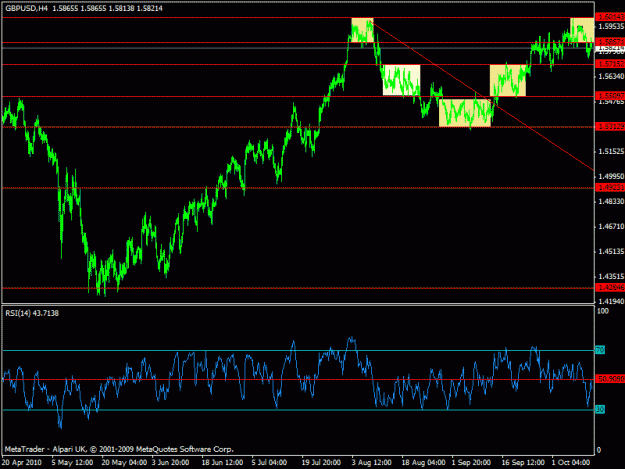Select the red 1.57152 price level label
The image size is (625, 469).
[x=610, y=64]
